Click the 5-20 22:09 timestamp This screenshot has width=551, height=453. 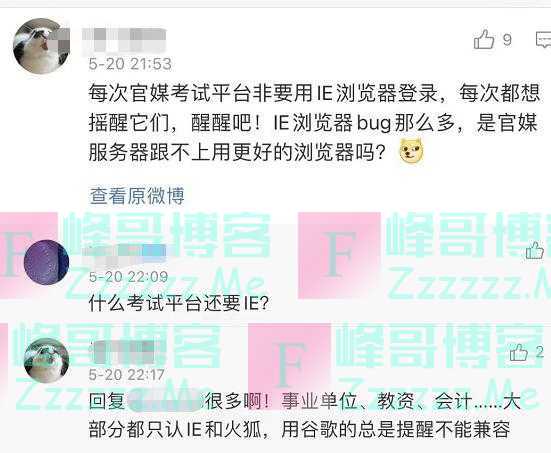point(129,277)
